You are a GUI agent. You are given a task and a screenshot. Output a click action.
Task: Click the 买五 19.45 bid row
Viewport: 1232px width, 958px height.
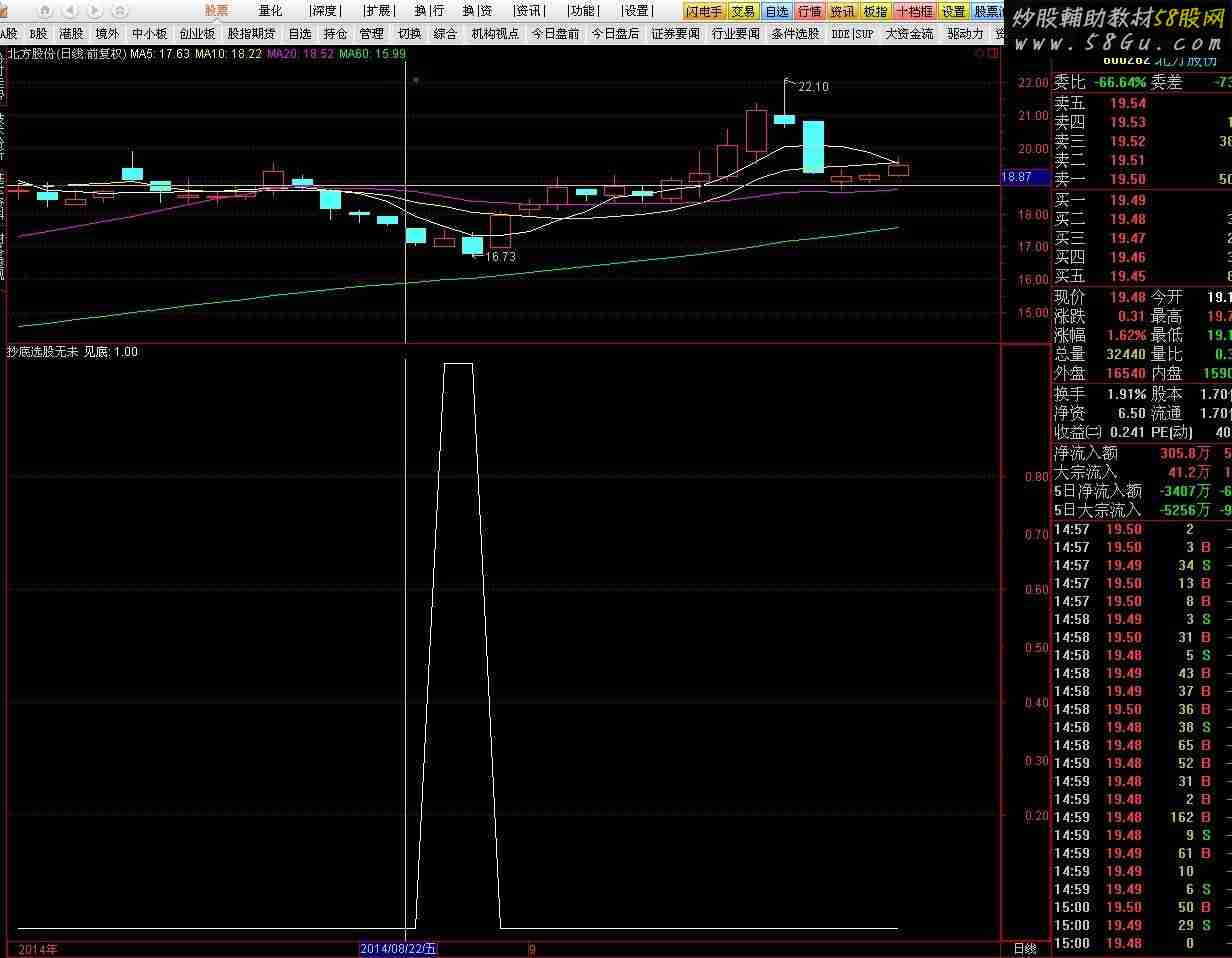[x=1142, y=276]
